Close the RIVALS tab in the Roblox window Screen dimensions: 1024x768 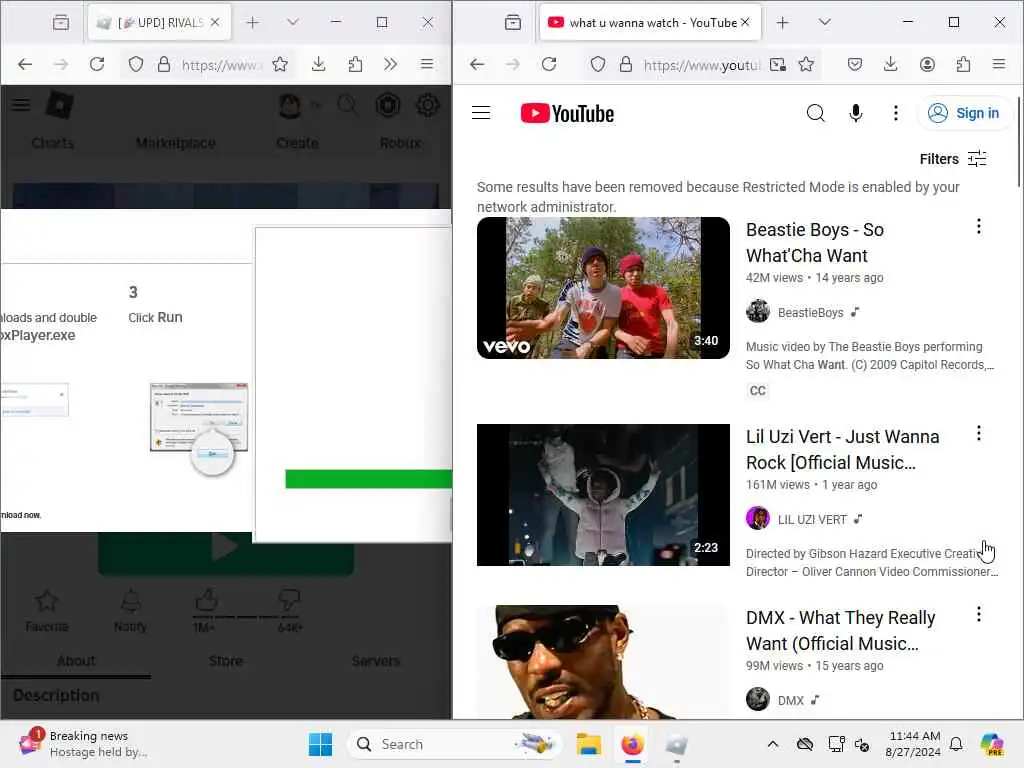tap(215, 22)
